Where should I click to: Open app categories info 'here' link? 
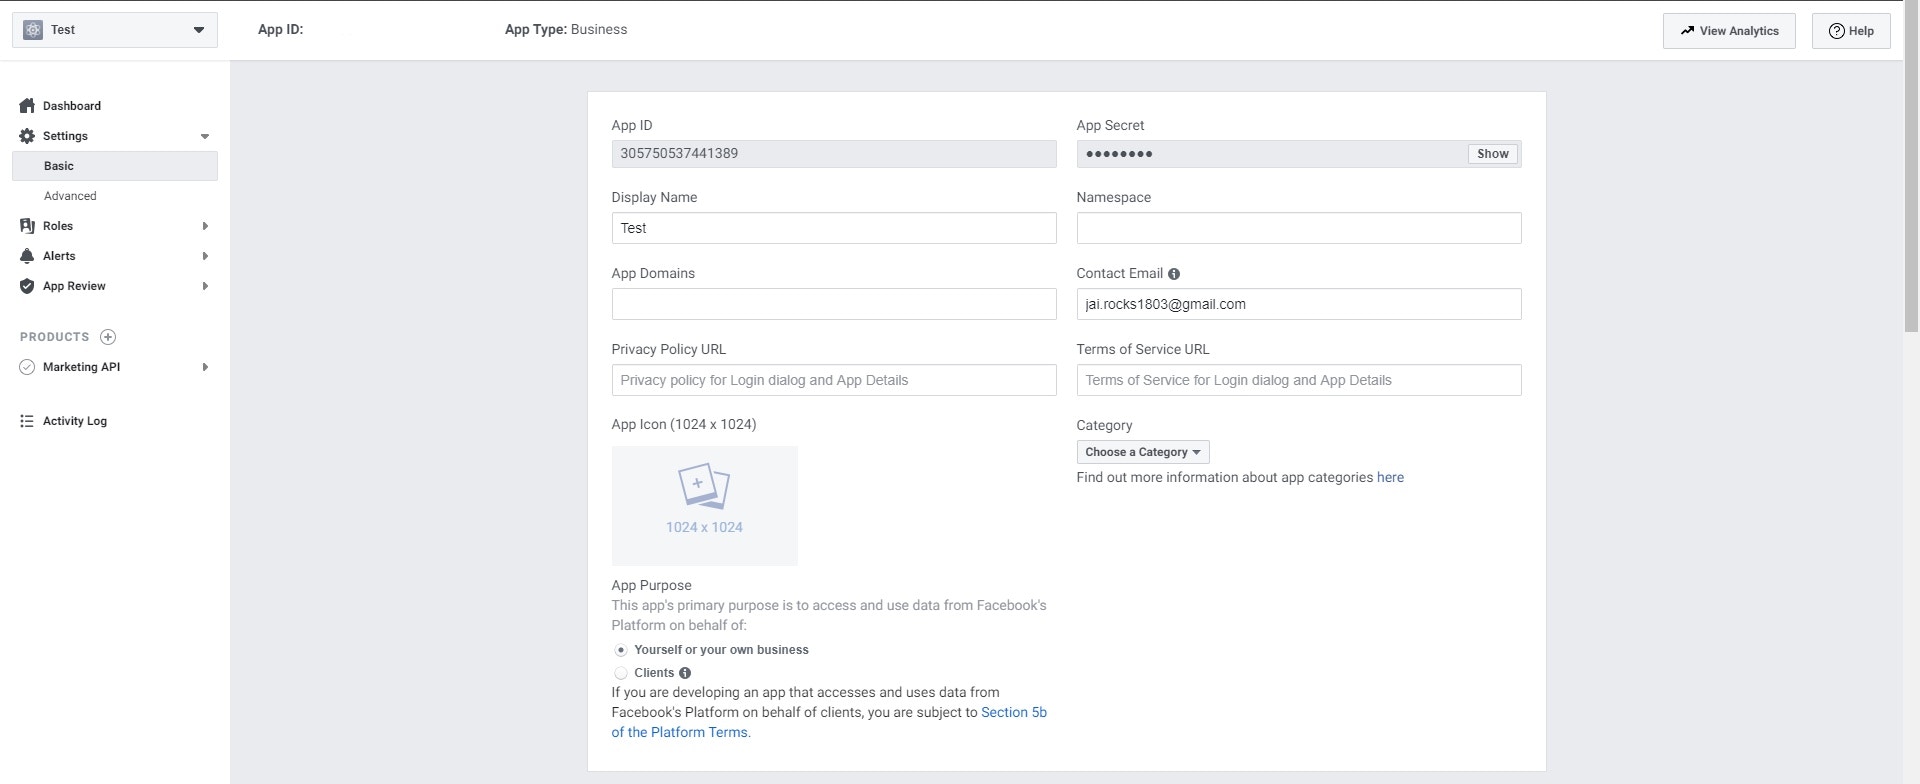coord(1390,478)
